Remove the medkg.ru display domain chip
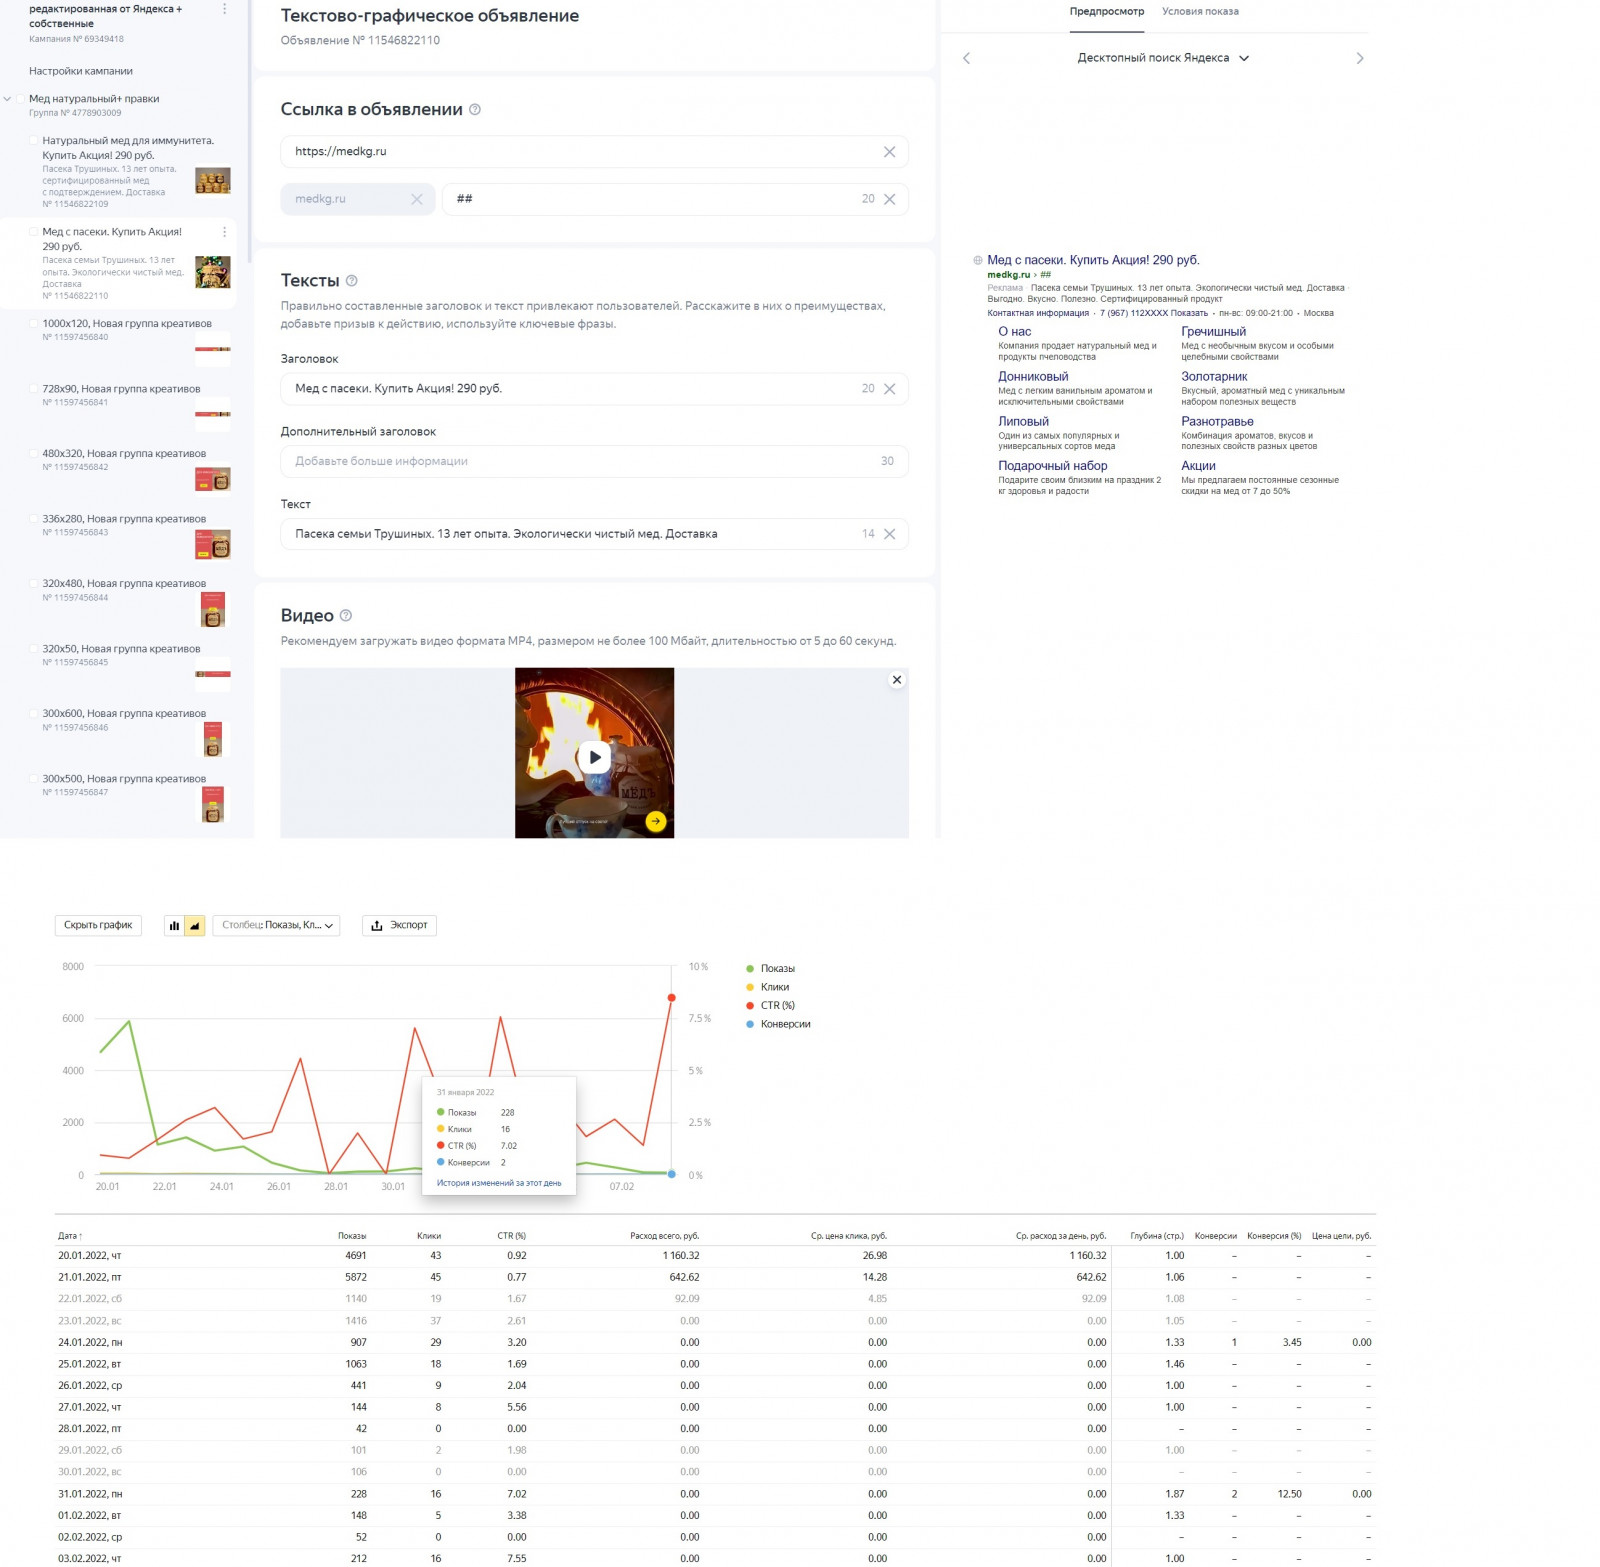The width and height of the screenshot is (1600, 1567). 417,199
